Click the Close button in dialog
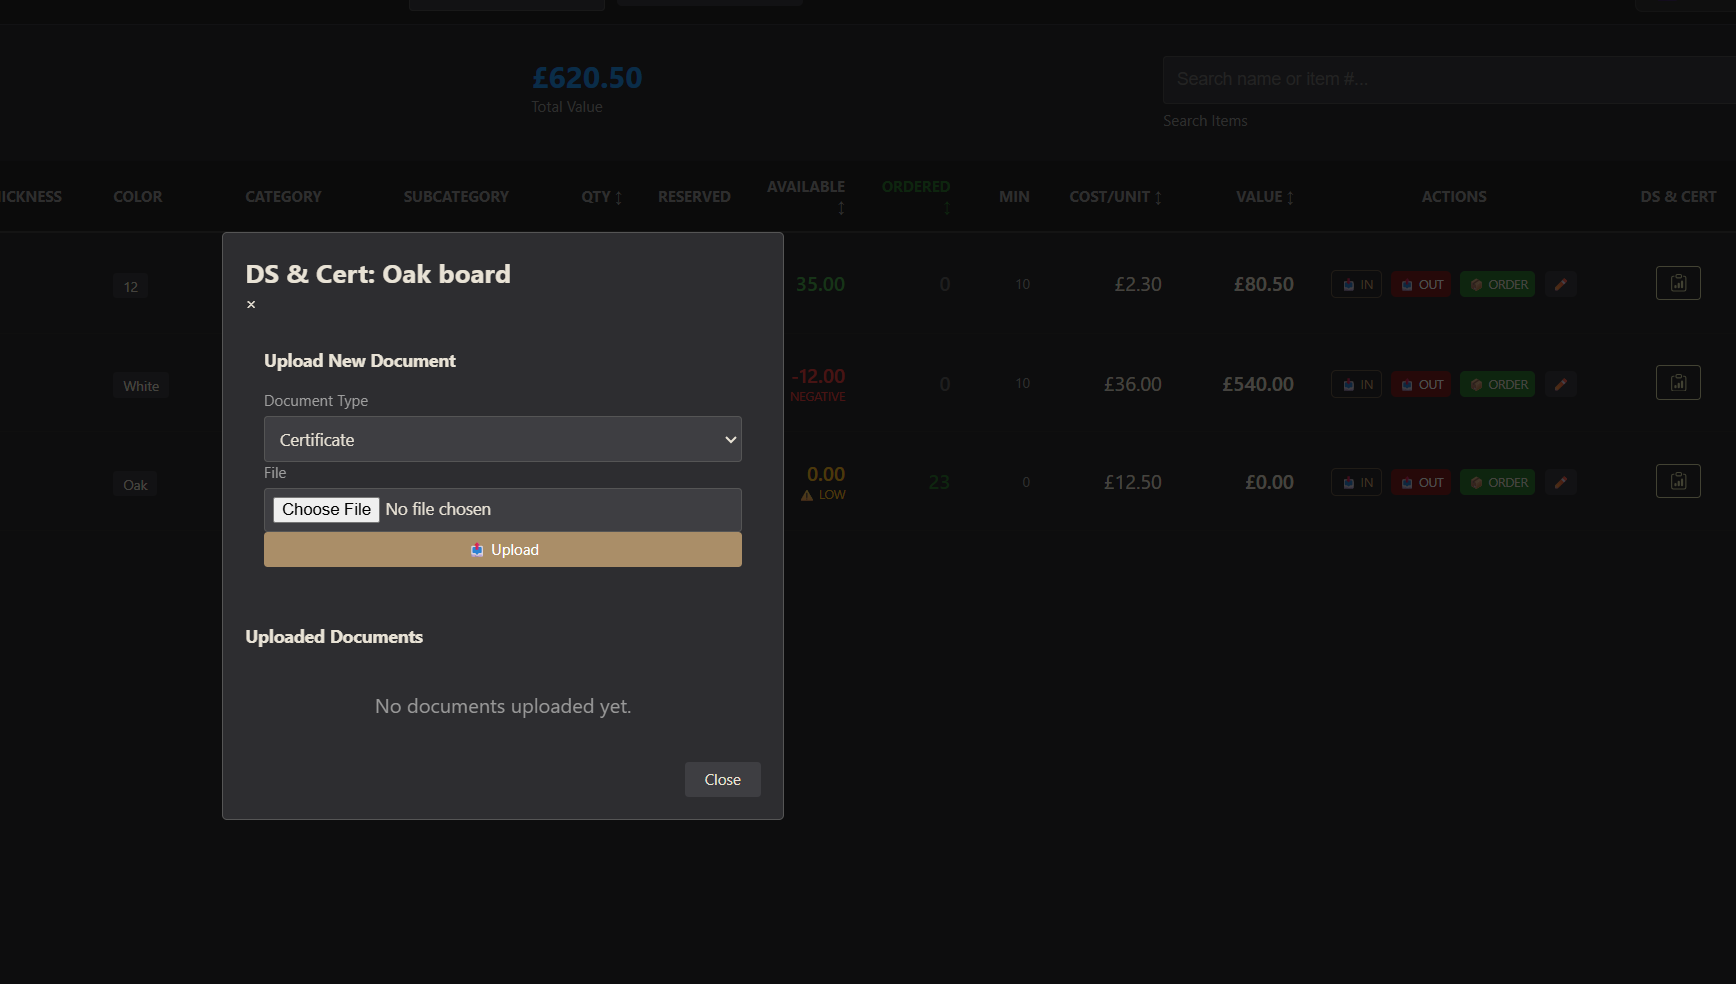 point(722,780)
